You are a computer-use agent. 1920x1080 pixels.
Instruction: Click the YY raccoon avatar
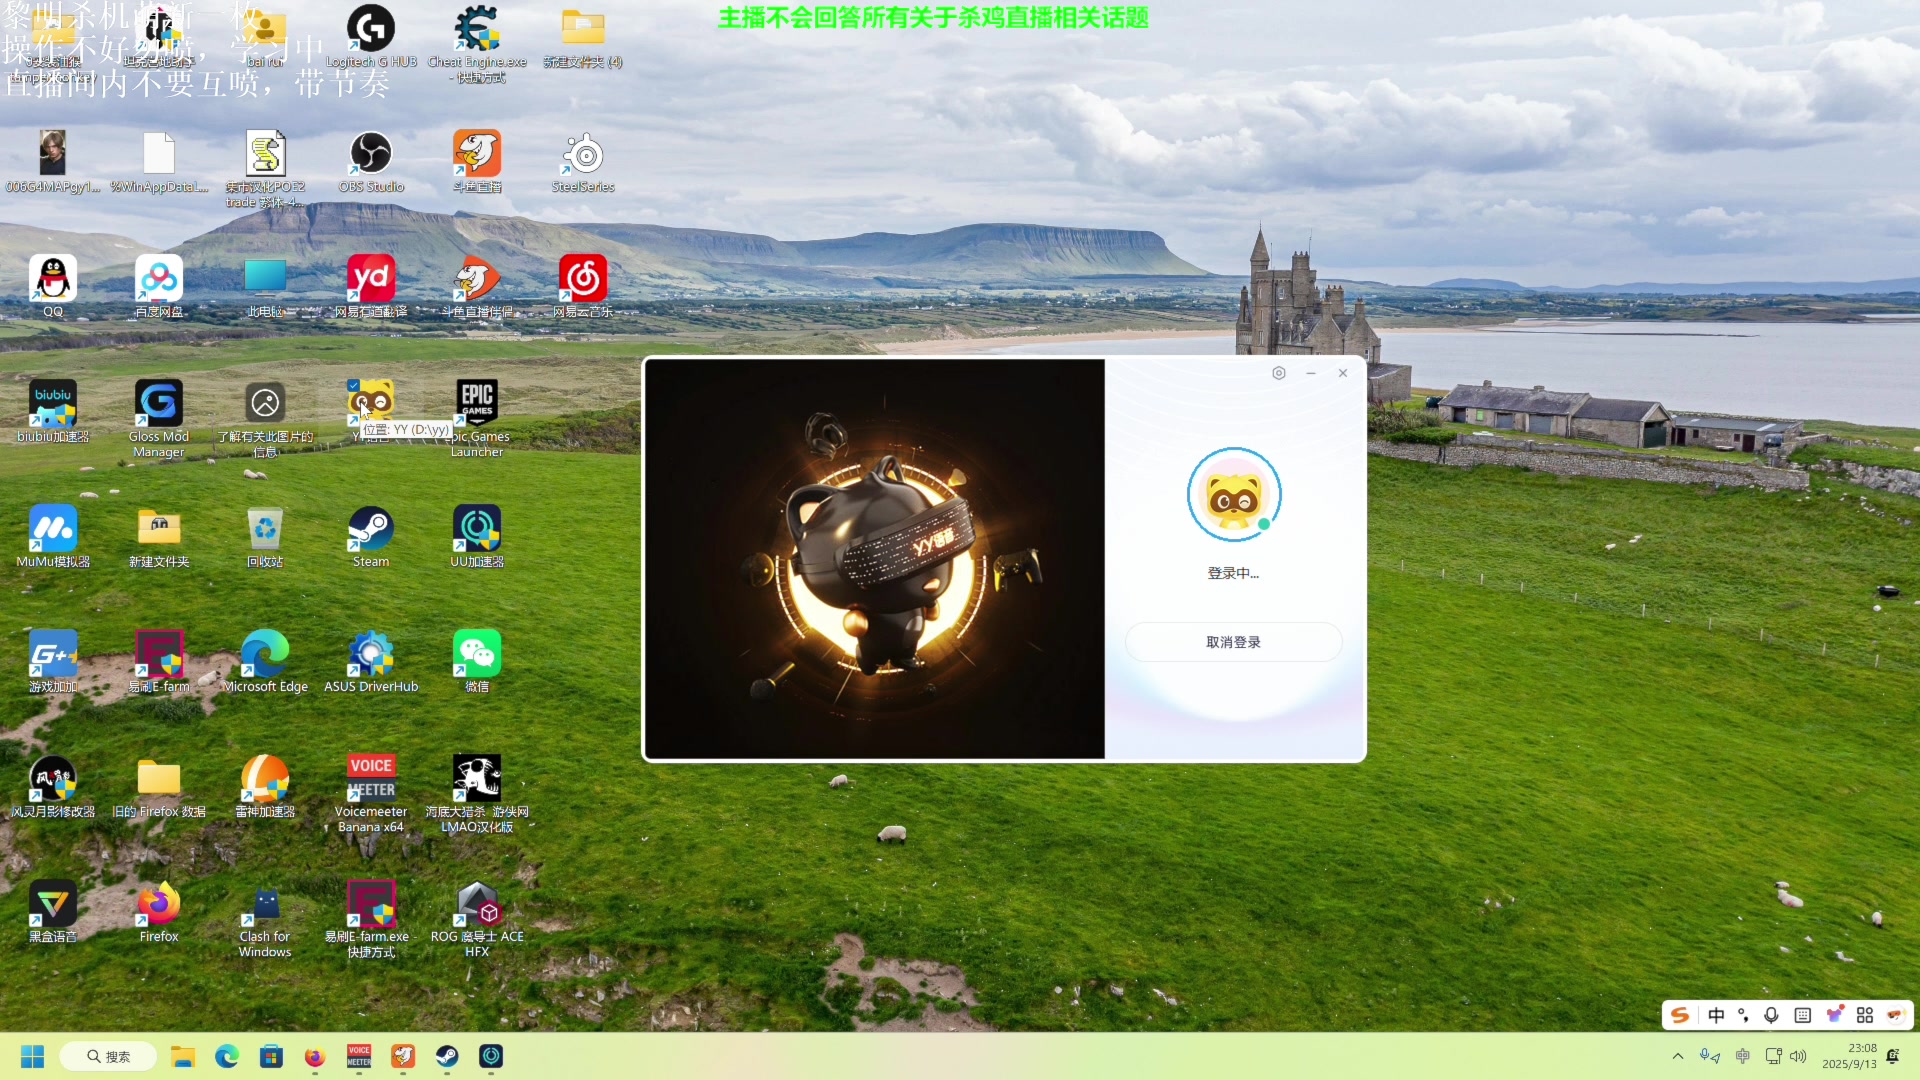(x=1234, y=495)
